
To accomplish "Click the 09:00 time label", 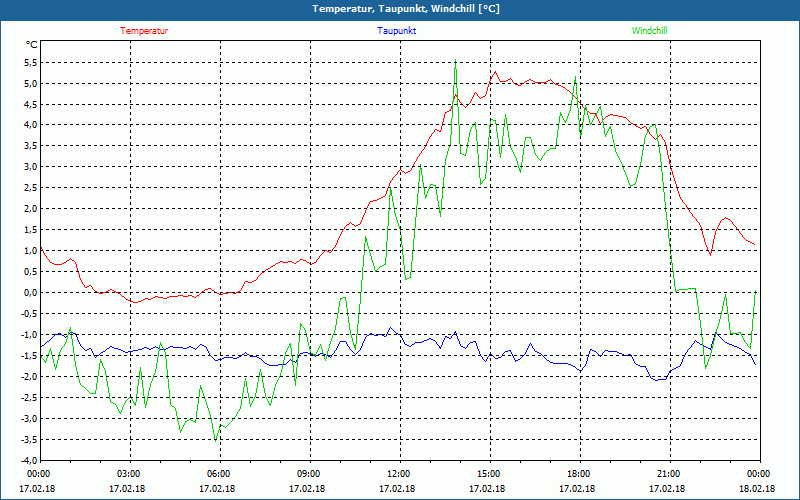I will pos(307,474).
